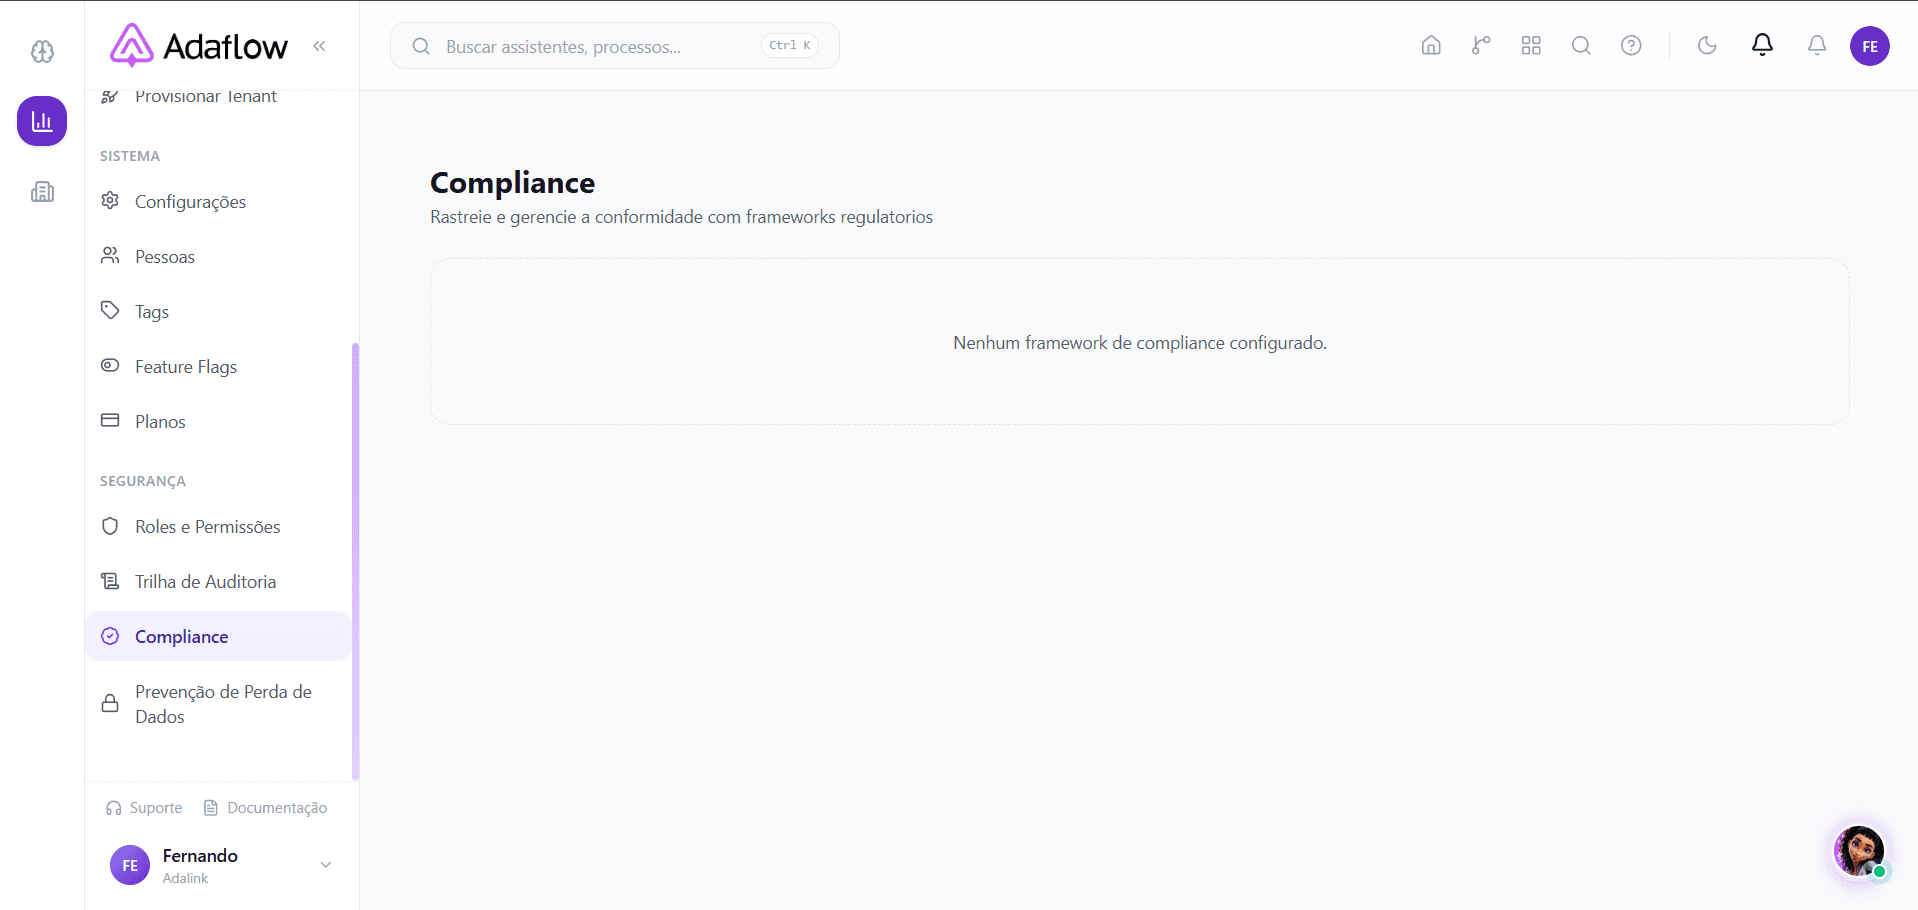Open Prevenção de Perda de Dados
1918x910 pixels.
pos(218,704)
